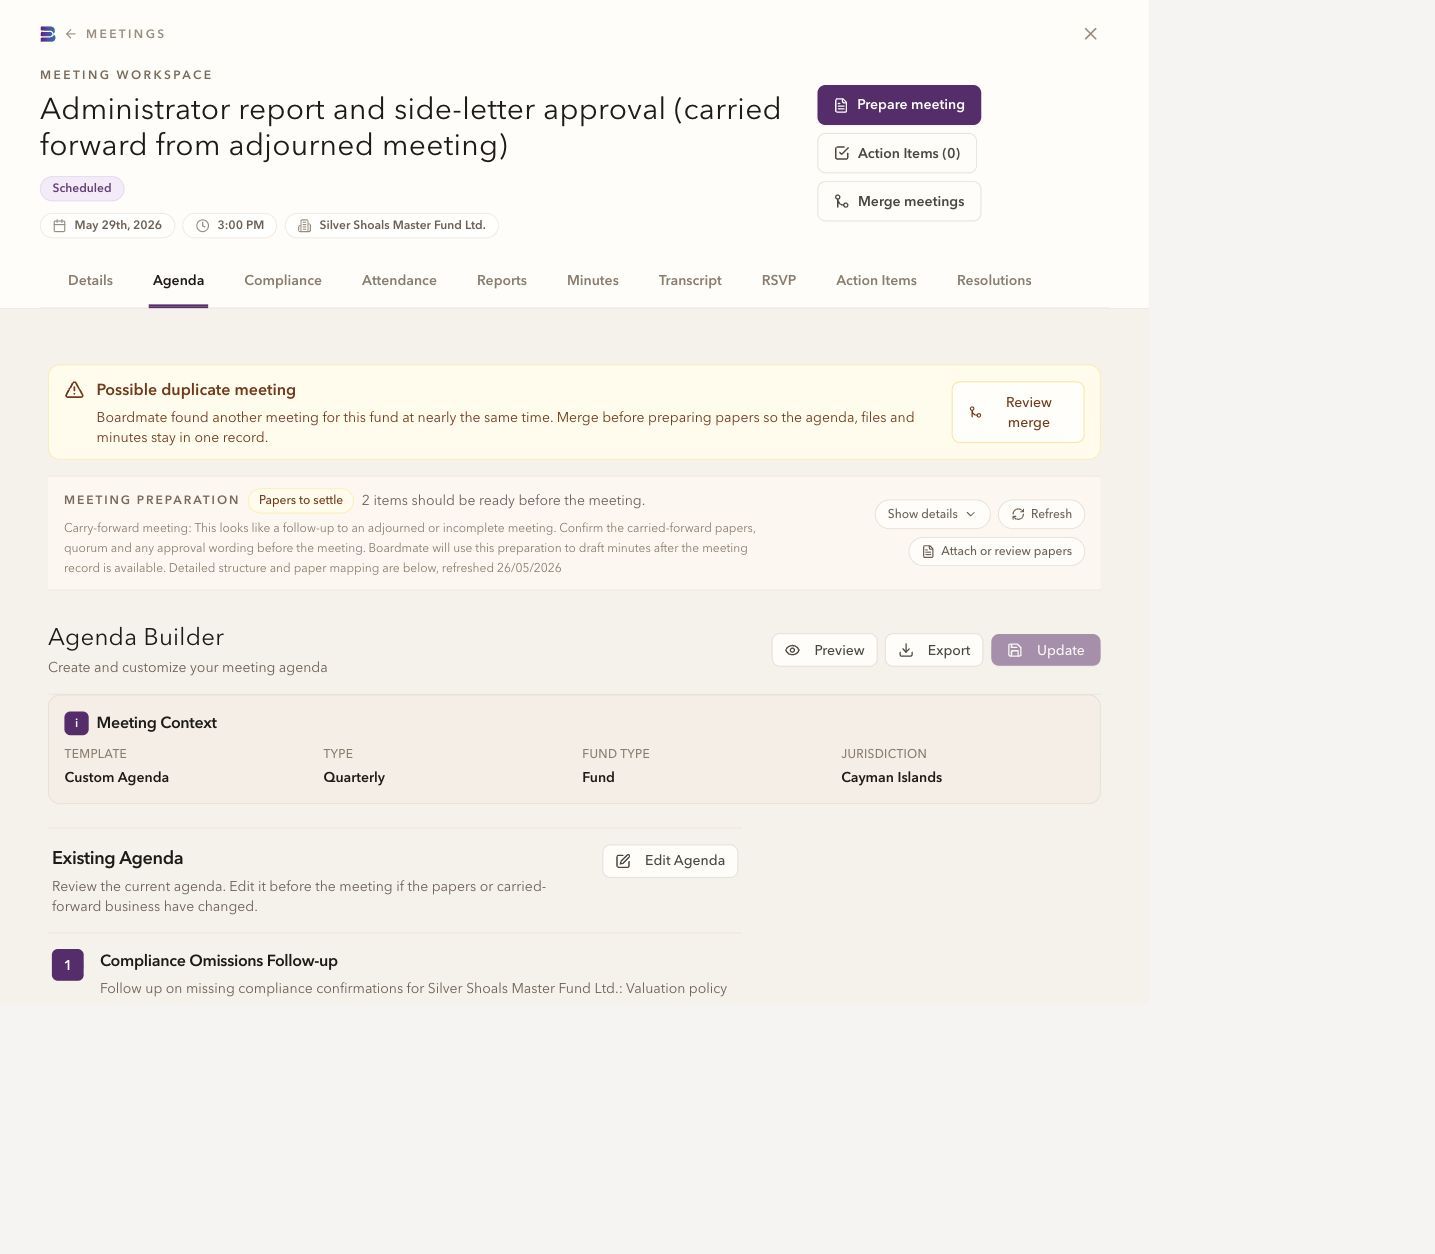Open Action Items (0) checkbox button
1435x1254 pixels.
897,153
